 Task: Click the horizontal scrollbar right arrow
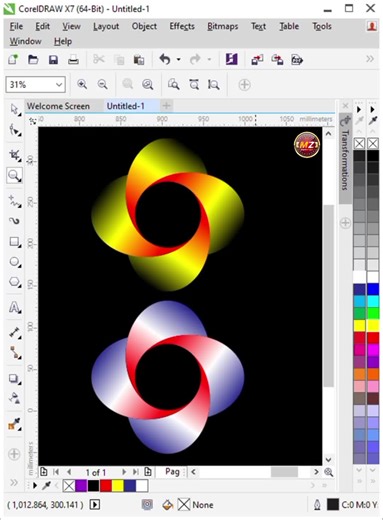[316, 472]
